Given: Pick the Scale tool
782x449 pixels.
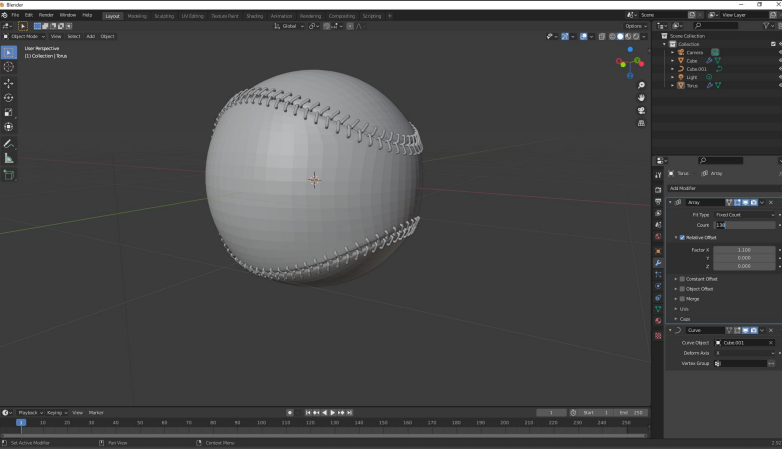Looking at the screenshot, I should pos(9,112).
